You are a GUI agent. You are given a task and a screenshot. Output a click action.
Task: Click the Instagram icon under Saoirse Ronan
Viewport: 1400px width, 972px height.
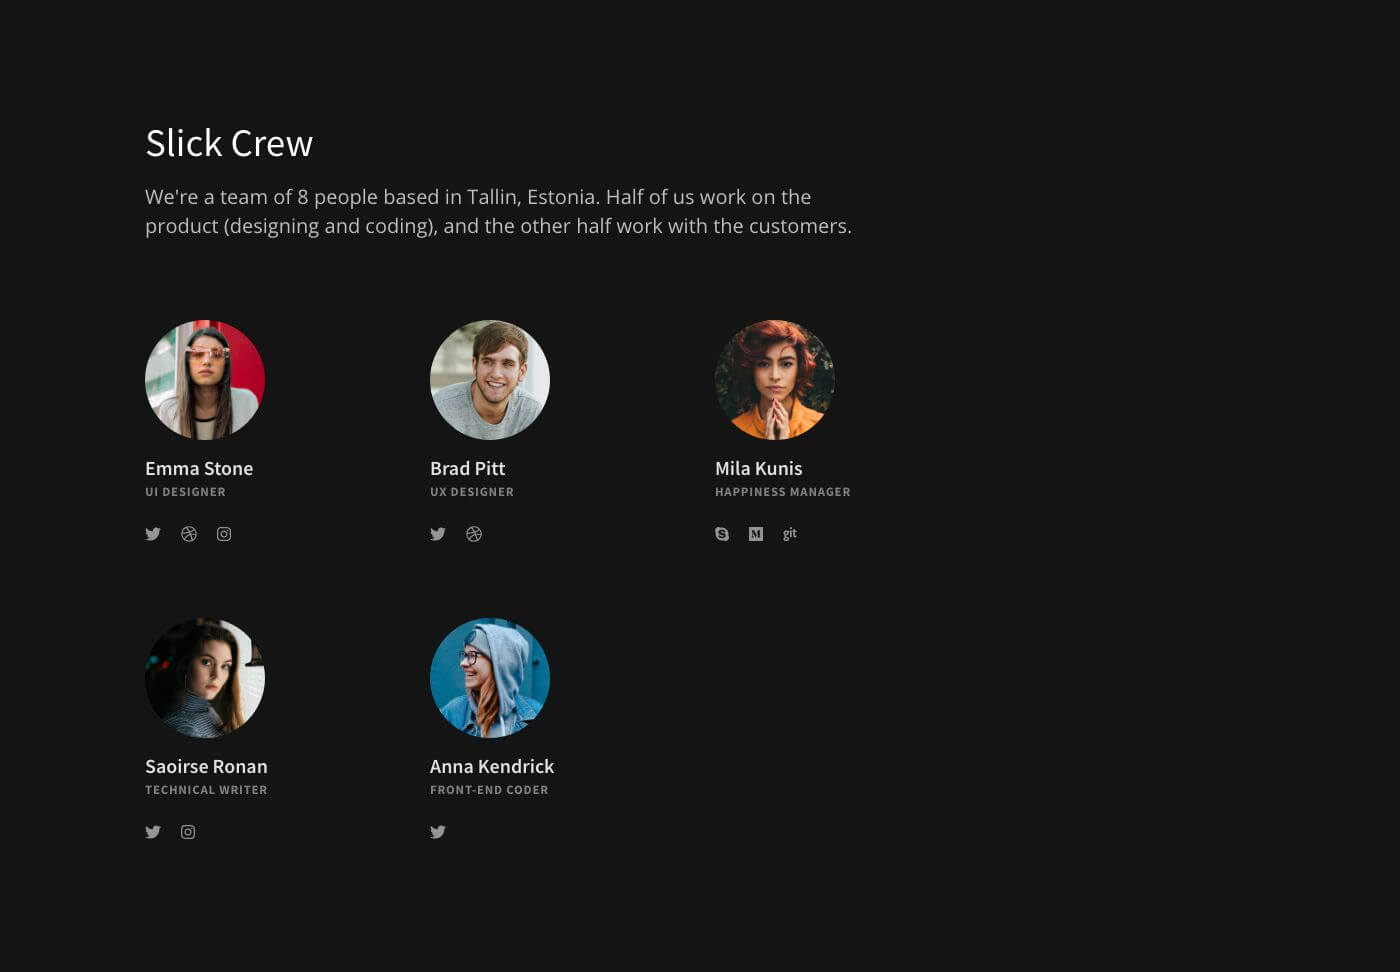click(188, 832)
